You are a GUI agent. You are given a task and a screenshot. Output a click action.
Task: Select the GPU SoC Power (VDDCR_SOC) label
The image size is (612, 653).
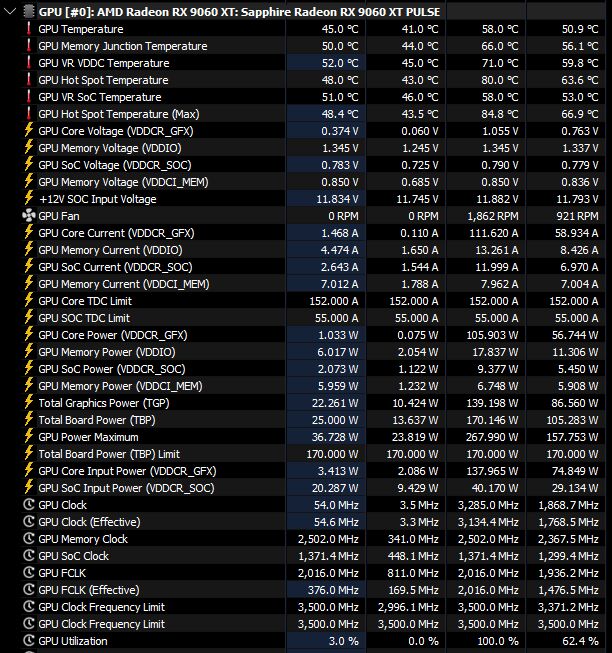tap(112, 369)
